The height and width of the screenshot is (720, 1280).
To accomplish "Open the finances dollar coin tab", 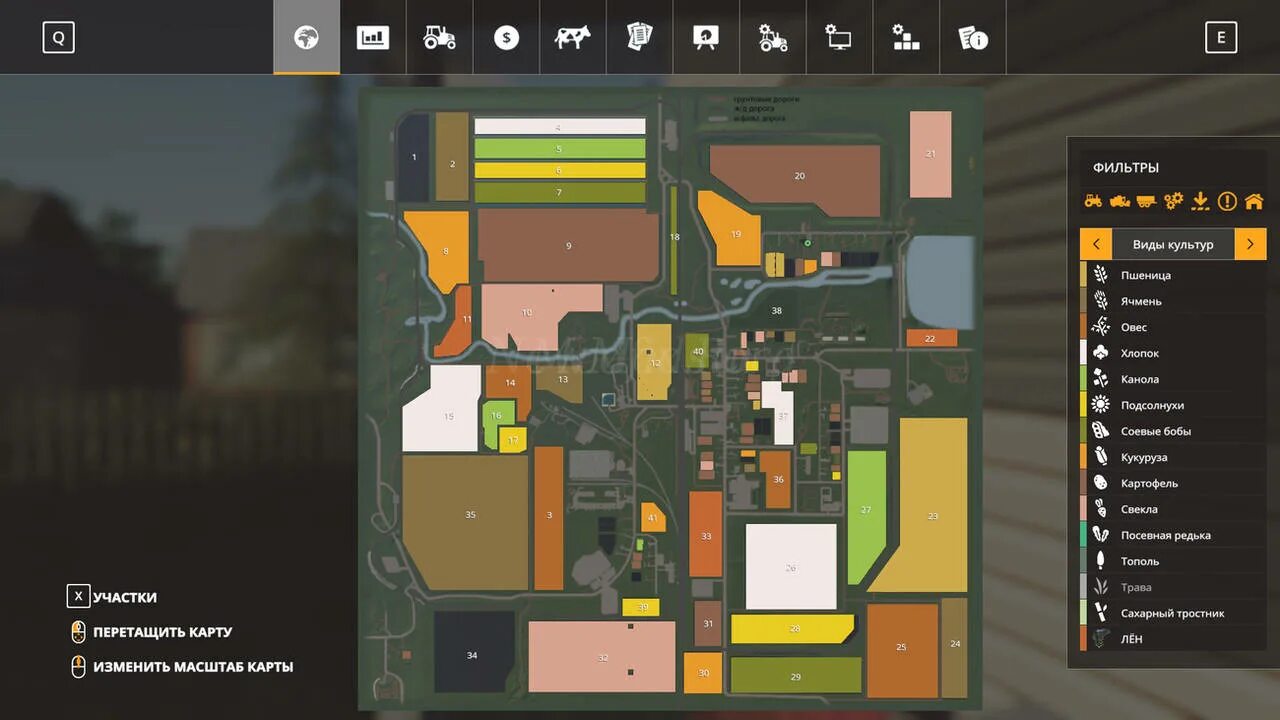I will click(506, 38).
